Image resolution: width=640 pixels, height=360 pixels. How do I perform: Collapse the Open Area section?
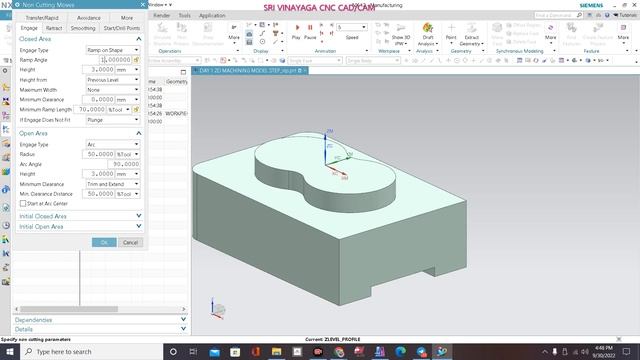pos(138,133)
